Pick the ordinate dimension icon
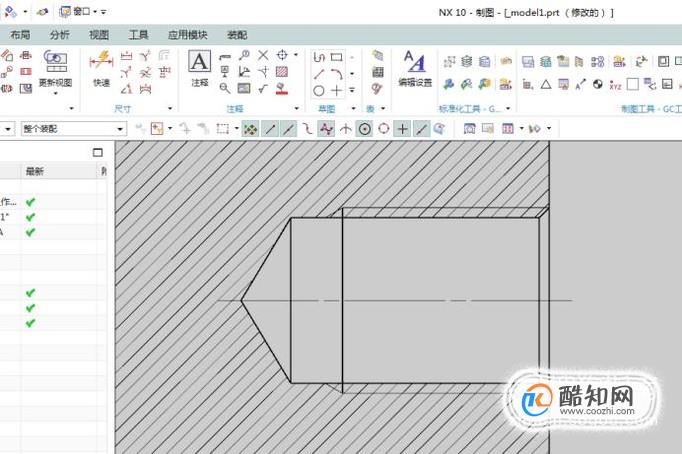Viewport: 682px width, 454px height. (x=164, y=72)
